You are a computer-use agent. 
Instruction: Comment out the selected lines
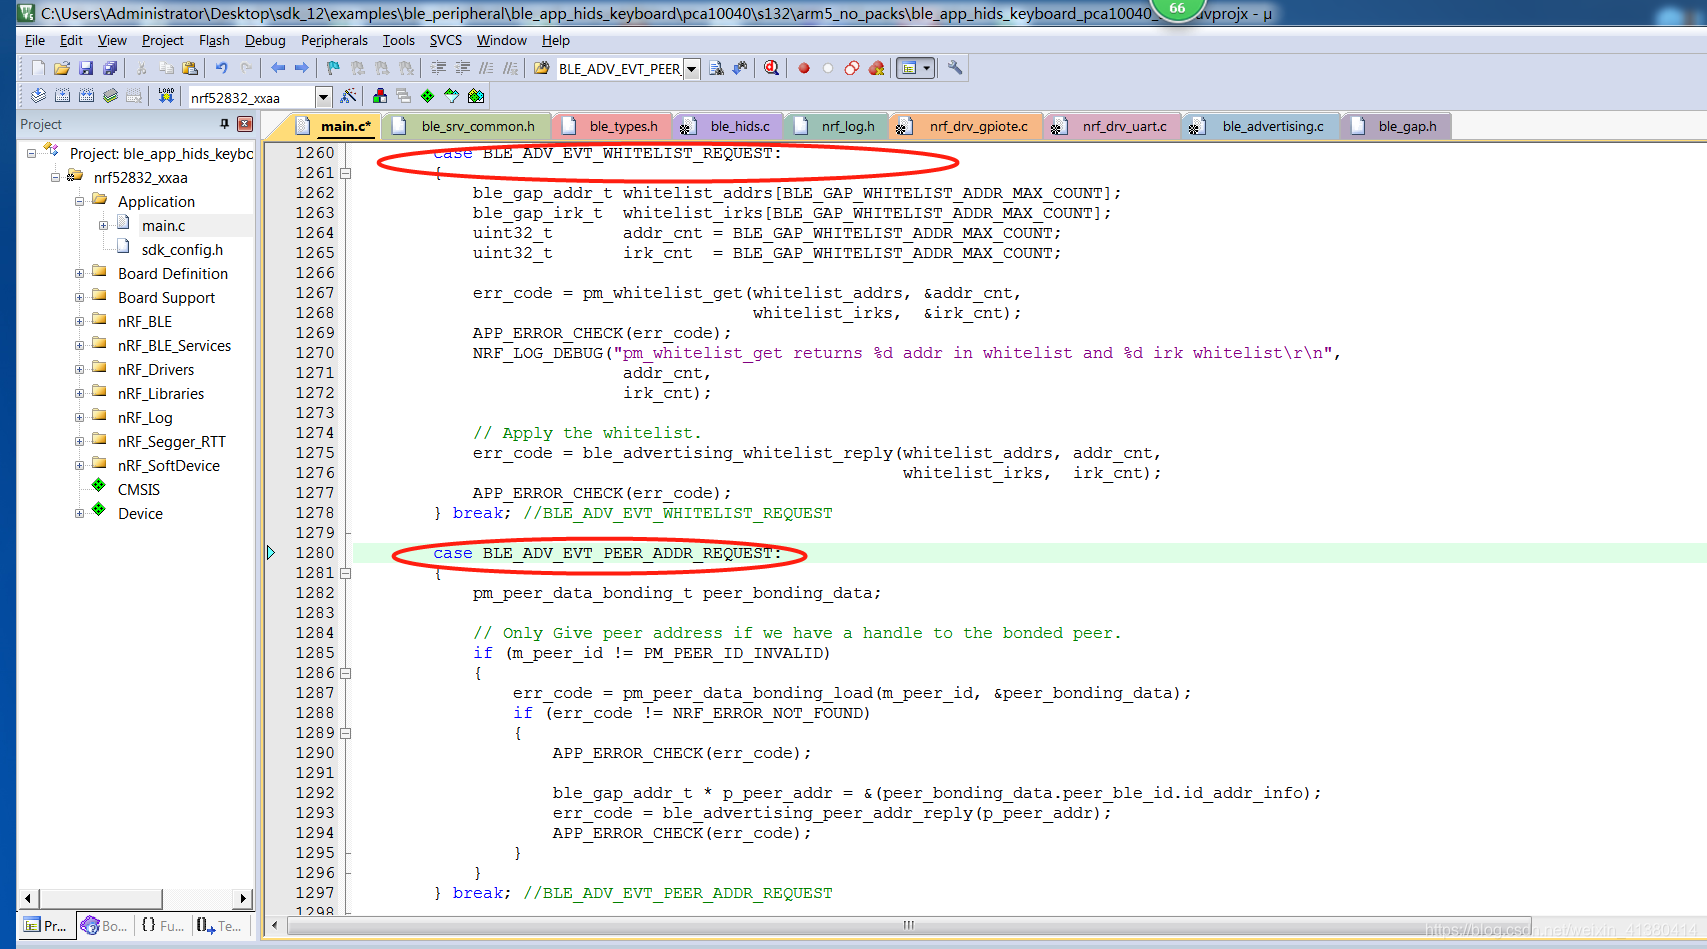click(x=486, y=68)
